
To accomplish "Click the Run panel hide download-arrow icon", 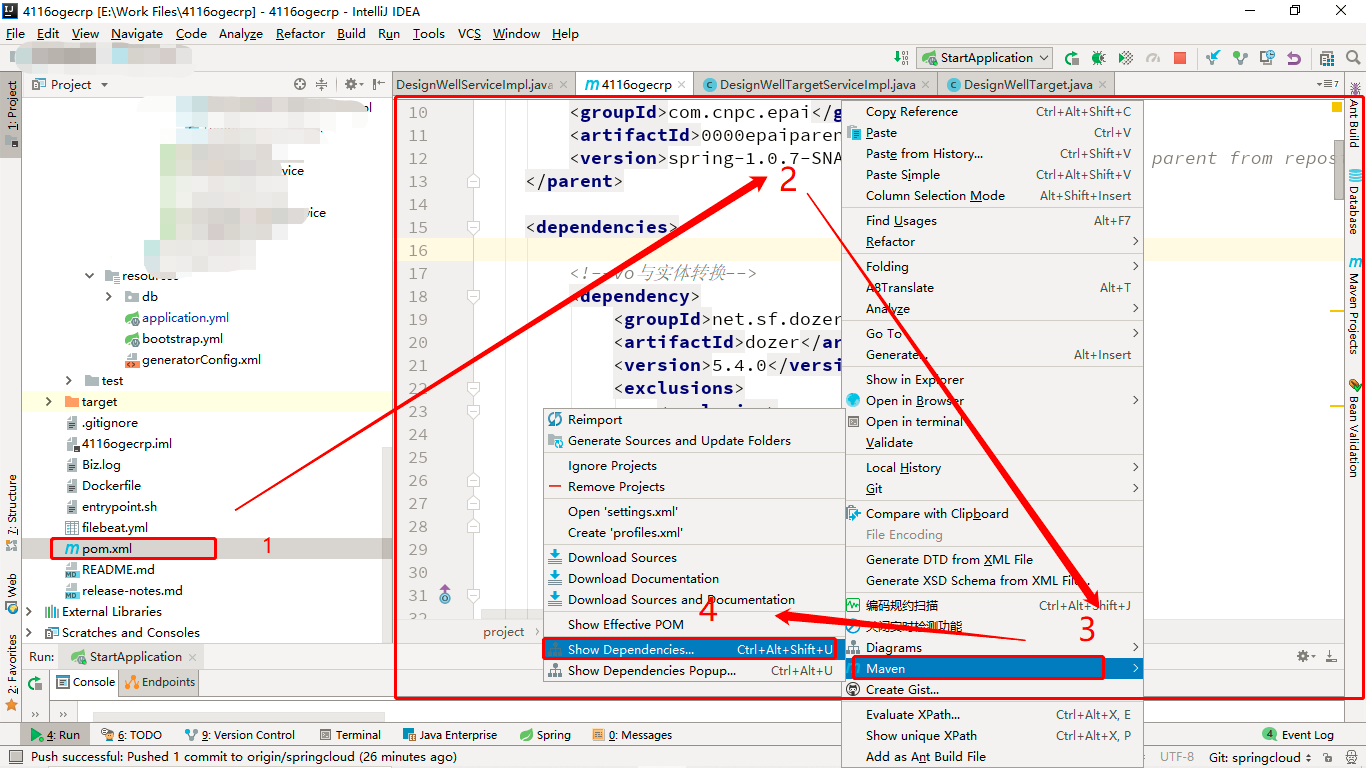I will click(1332, 656).
